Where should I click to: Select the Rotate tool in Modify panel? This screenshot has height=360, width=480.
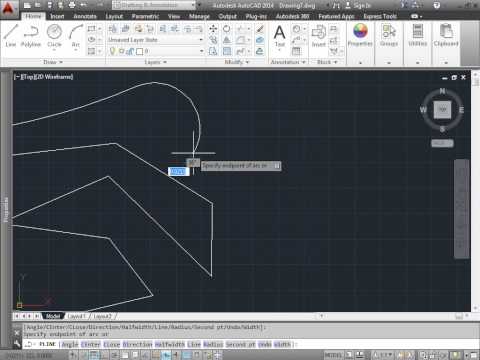227,29
